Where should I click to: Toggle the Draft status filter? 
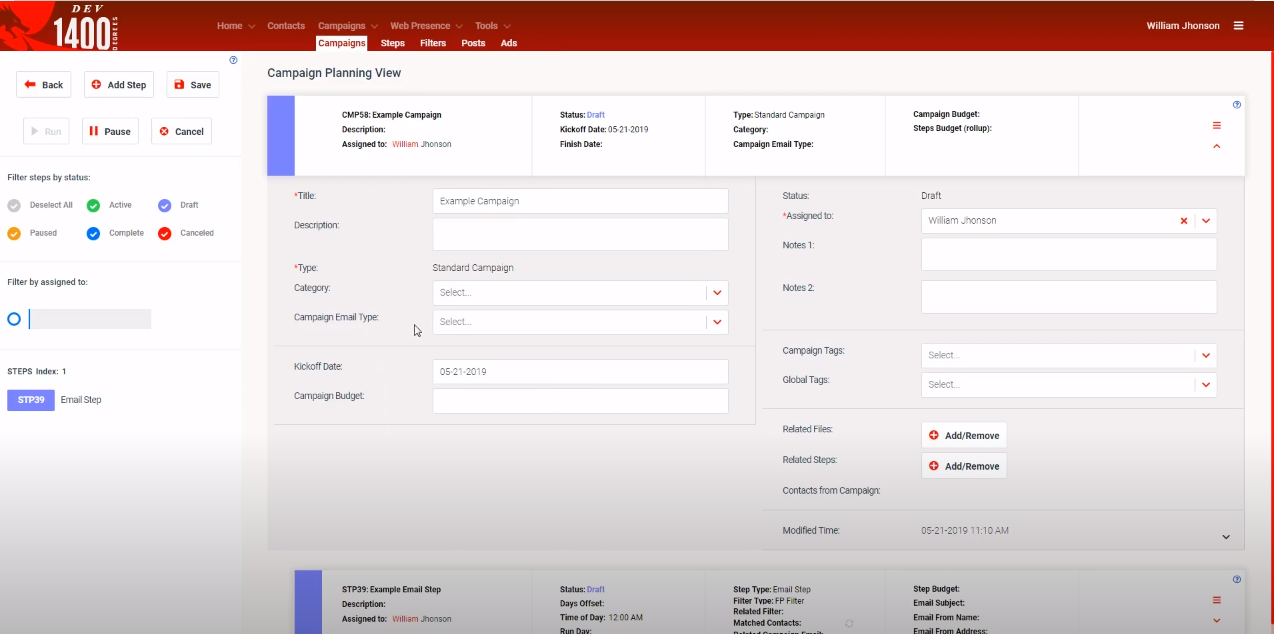pyautogui.click(x=165, y=205)
